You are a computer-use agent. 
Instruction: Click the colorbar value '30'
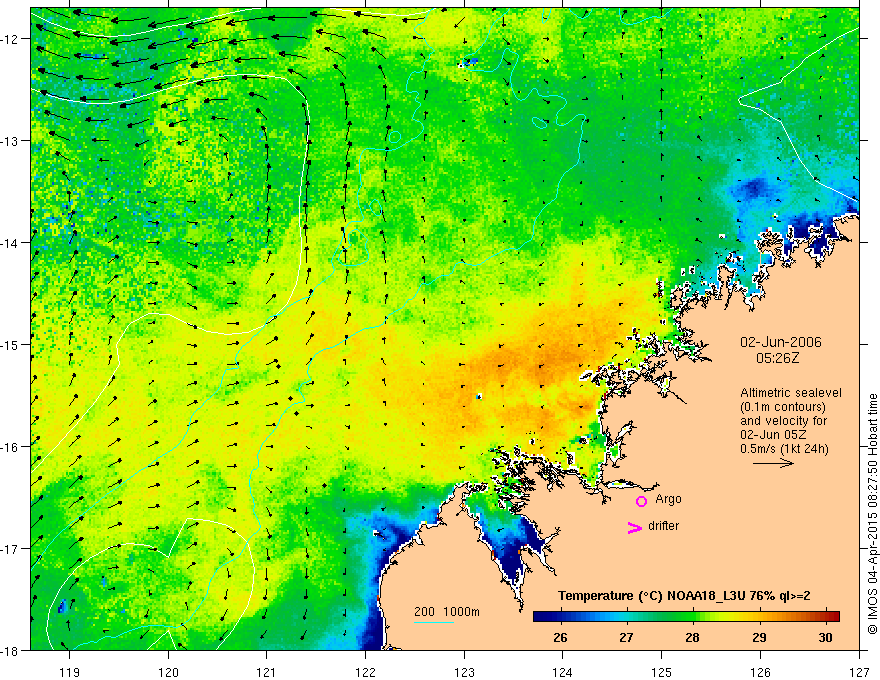pyautogui.click(x=825, y=637)
